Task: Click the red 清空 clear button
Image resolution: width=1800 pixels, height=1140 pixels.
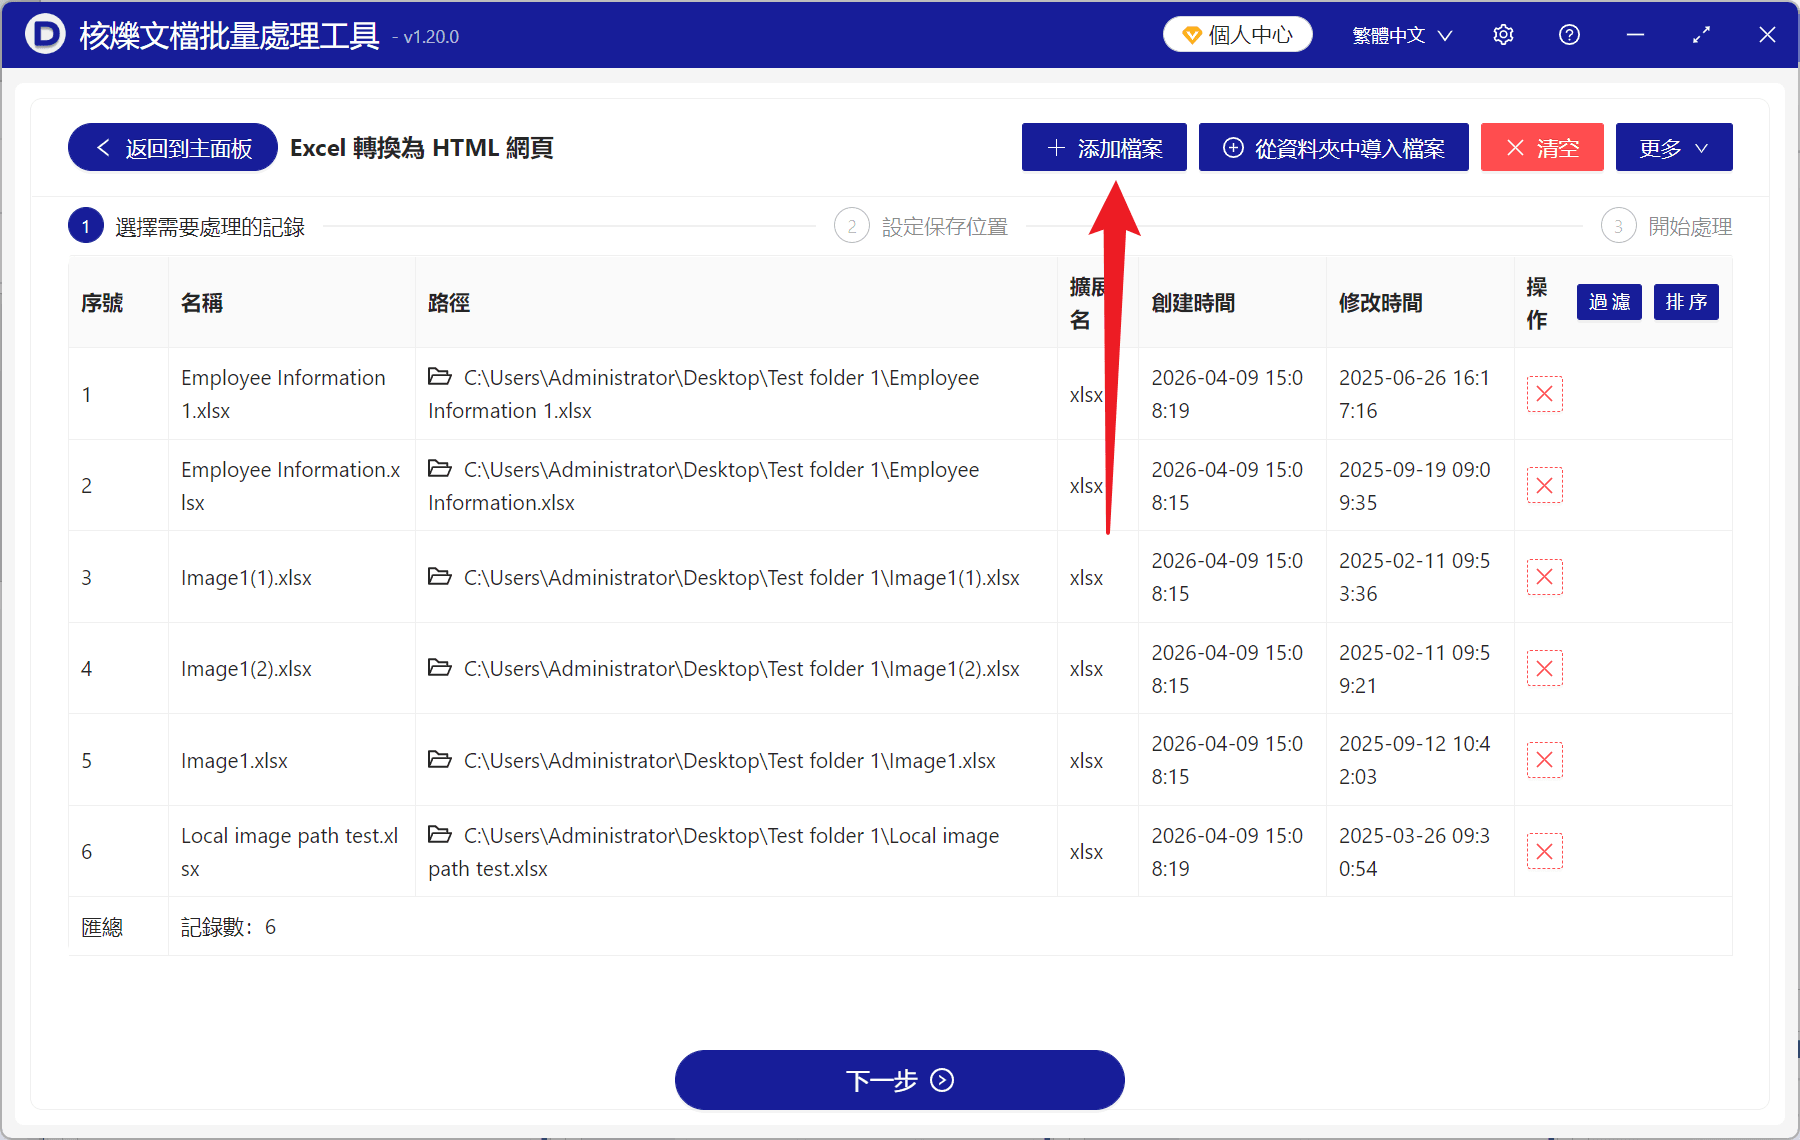Action: click(x=1541, y=147)
